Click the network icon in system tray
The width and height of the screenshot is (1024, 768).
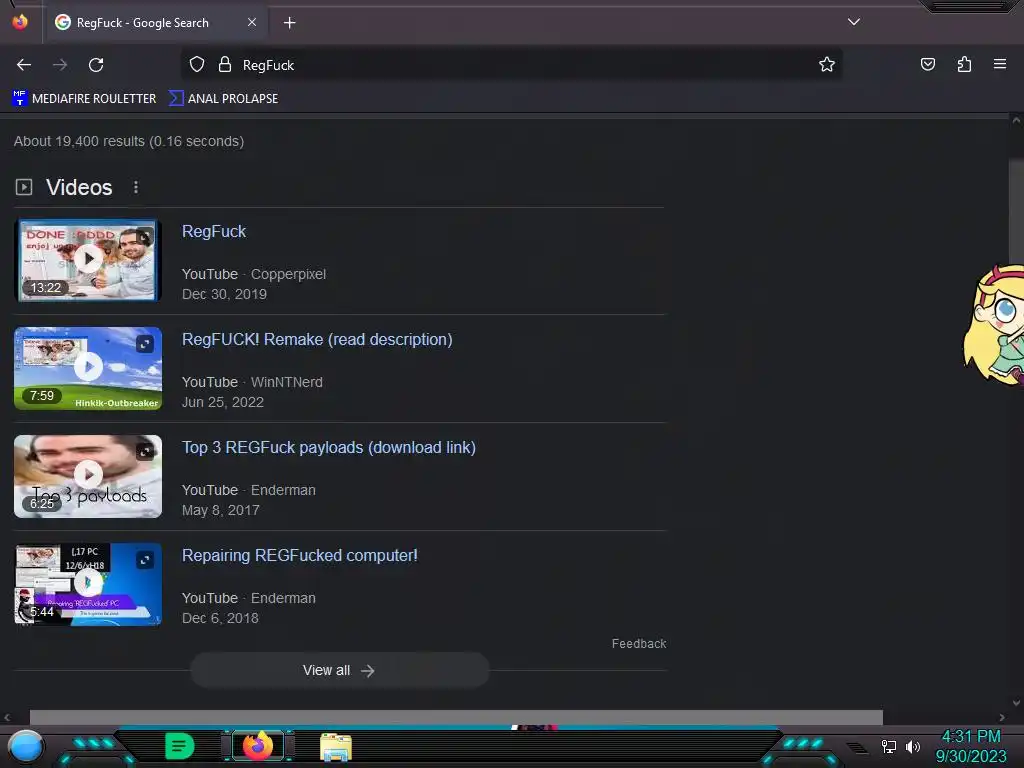pos(889,746)
